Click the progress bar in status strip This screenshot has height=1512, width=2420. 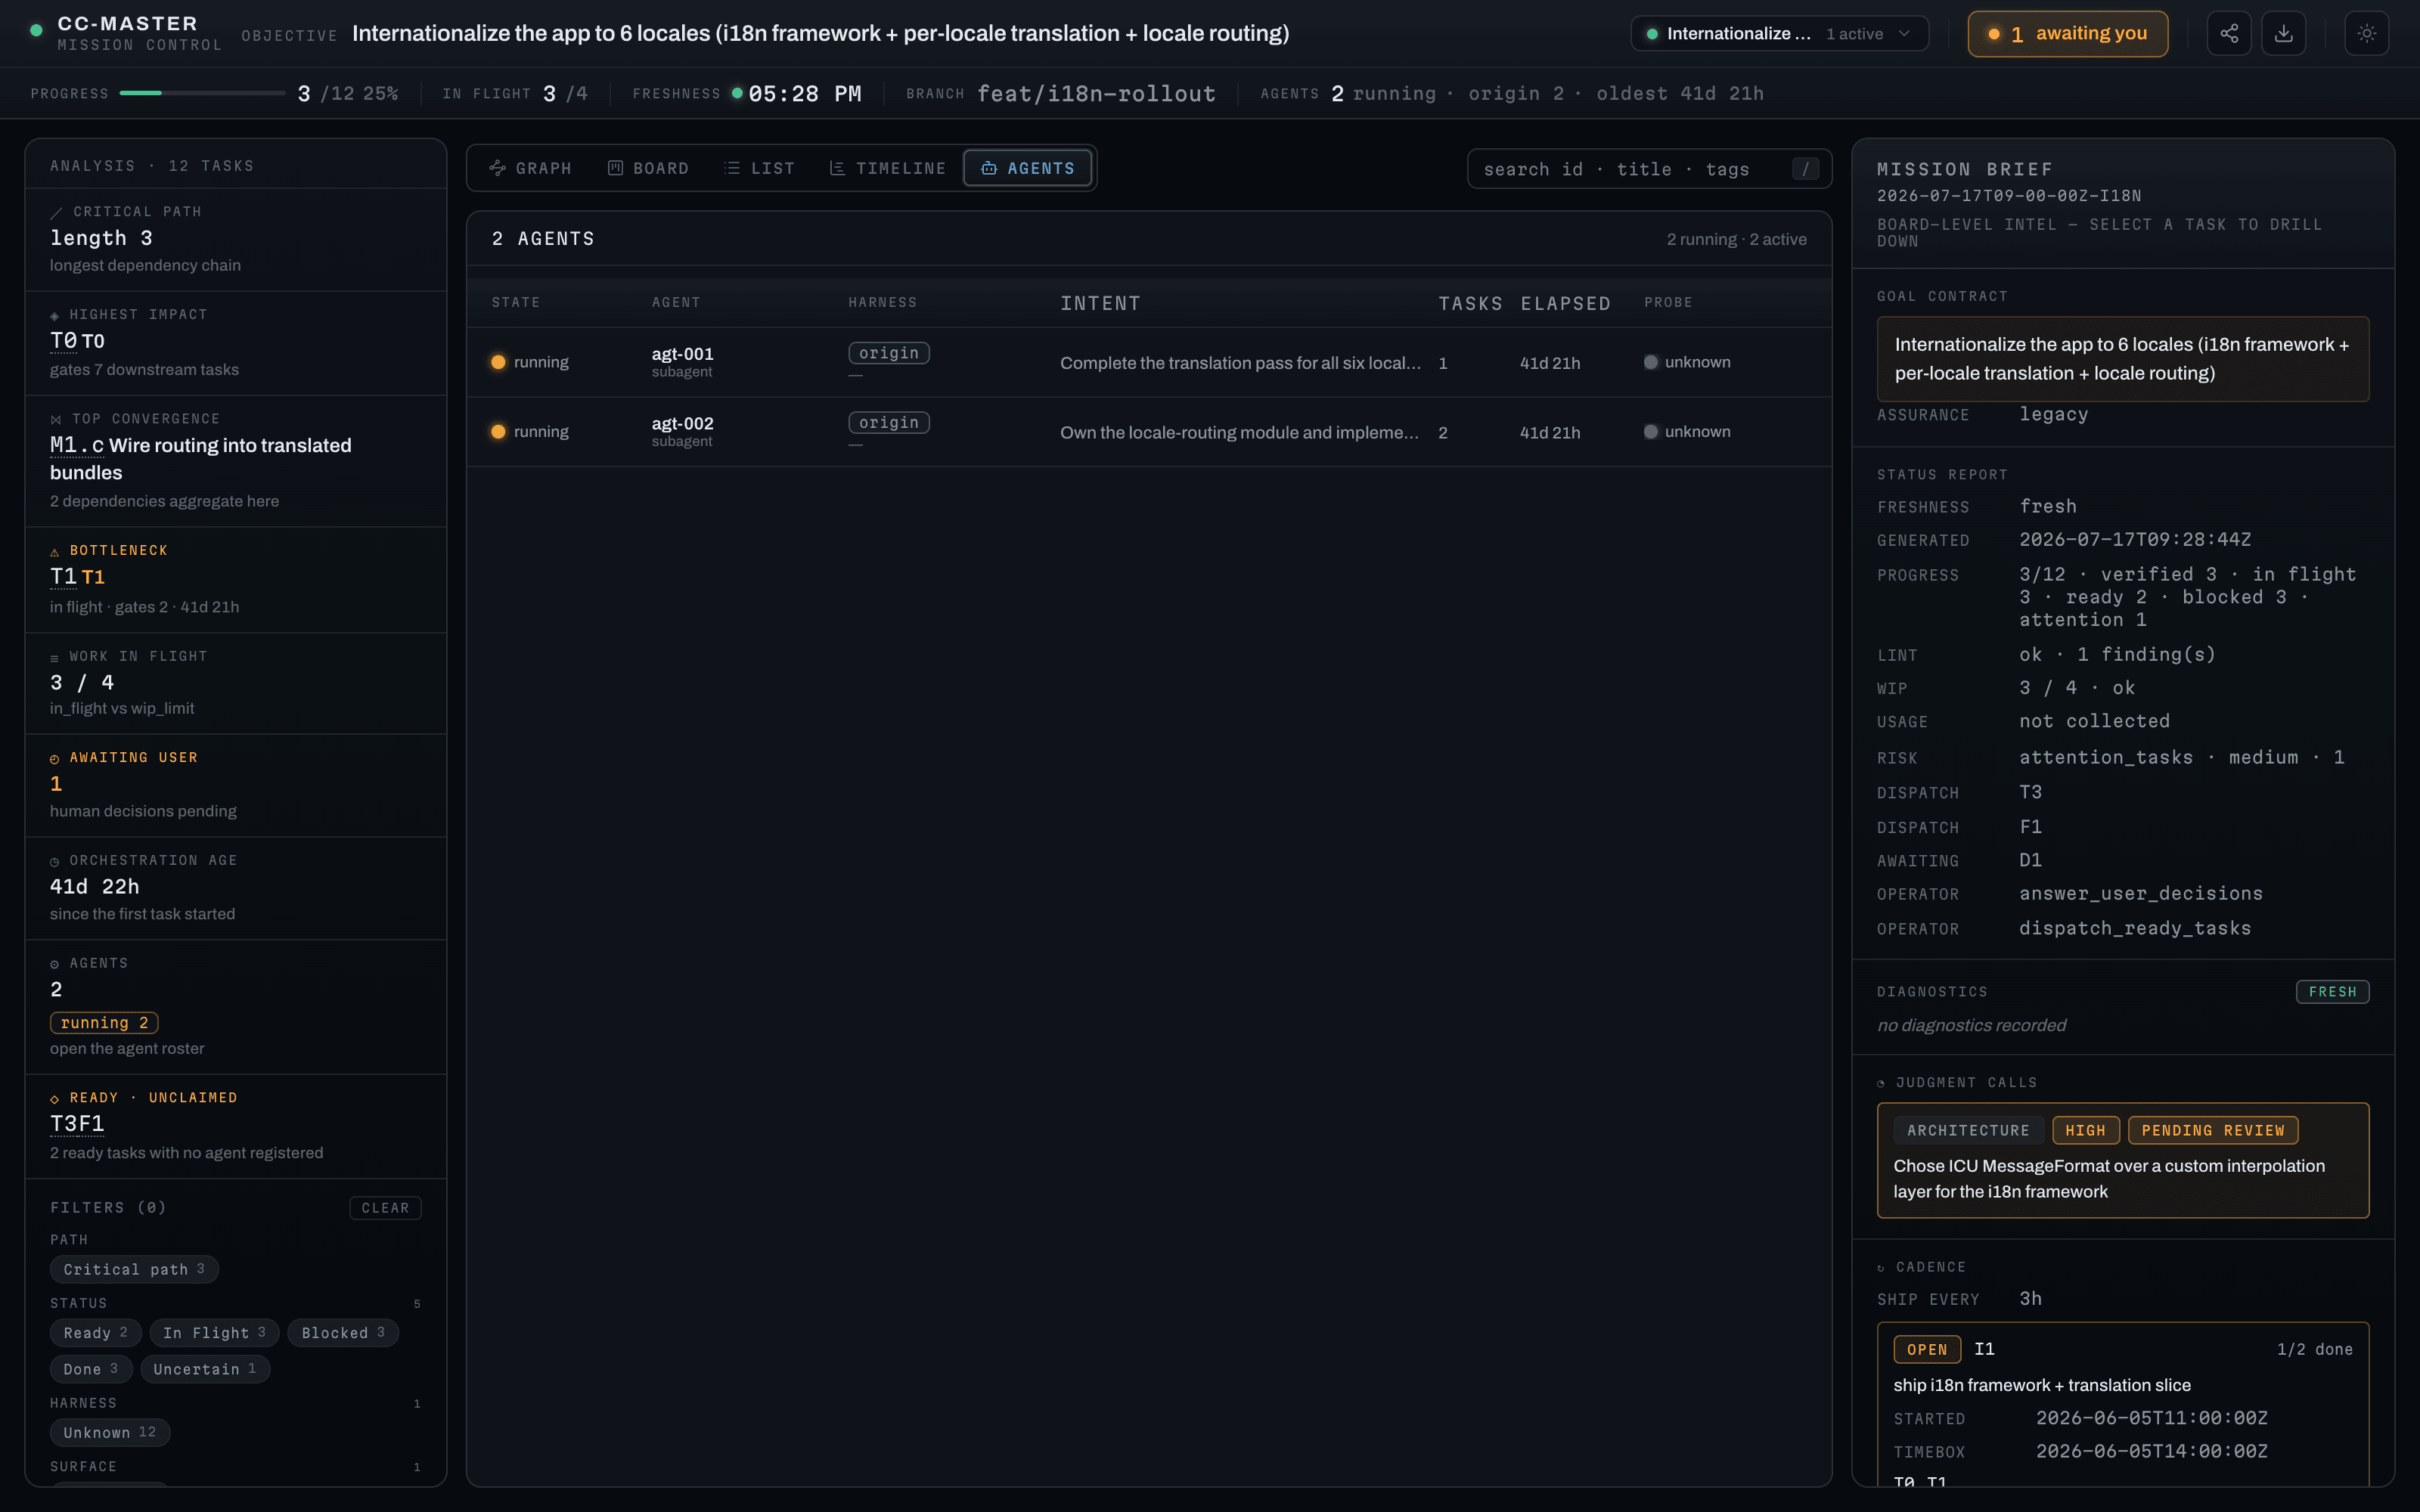coord(202,93)
